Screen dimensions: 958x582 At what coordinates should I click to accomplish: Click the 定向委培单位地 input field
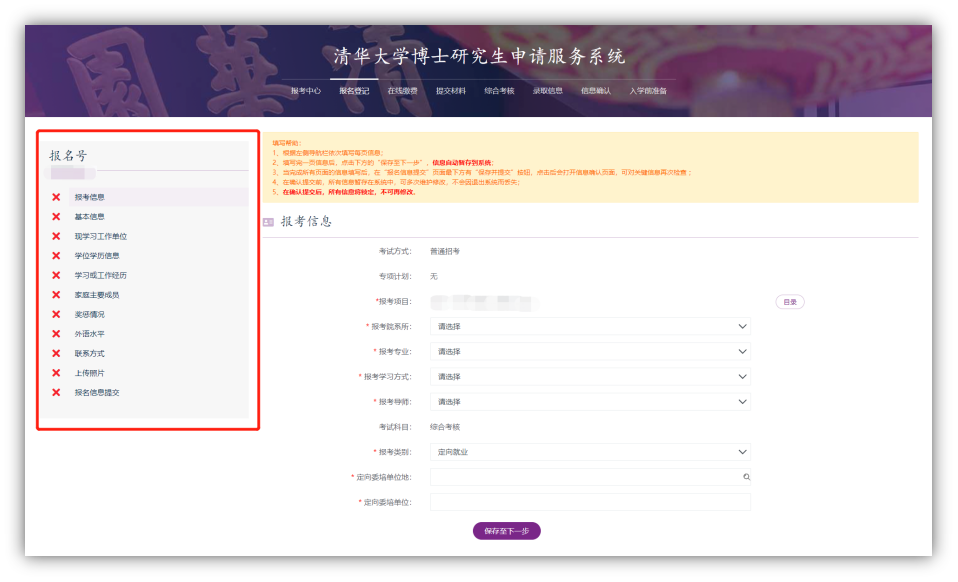coord(590,477)
